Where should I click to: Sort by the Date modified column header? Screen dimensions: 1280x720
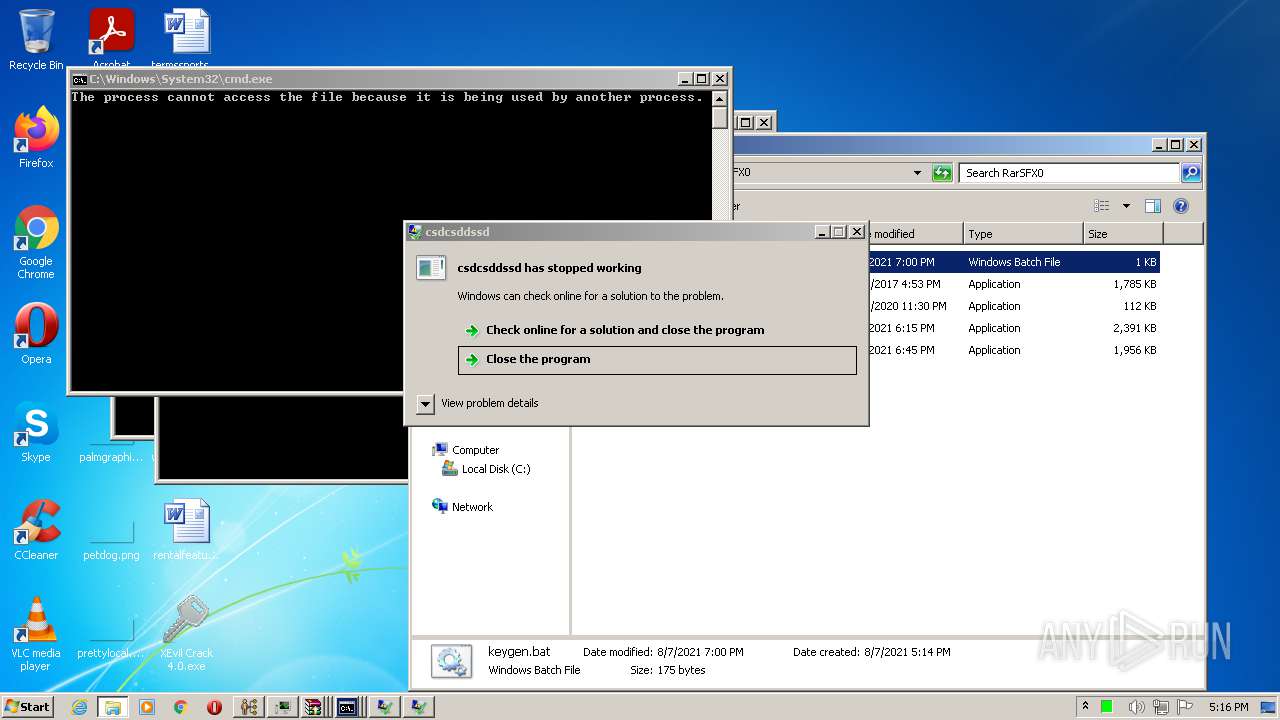coord(915,234)
